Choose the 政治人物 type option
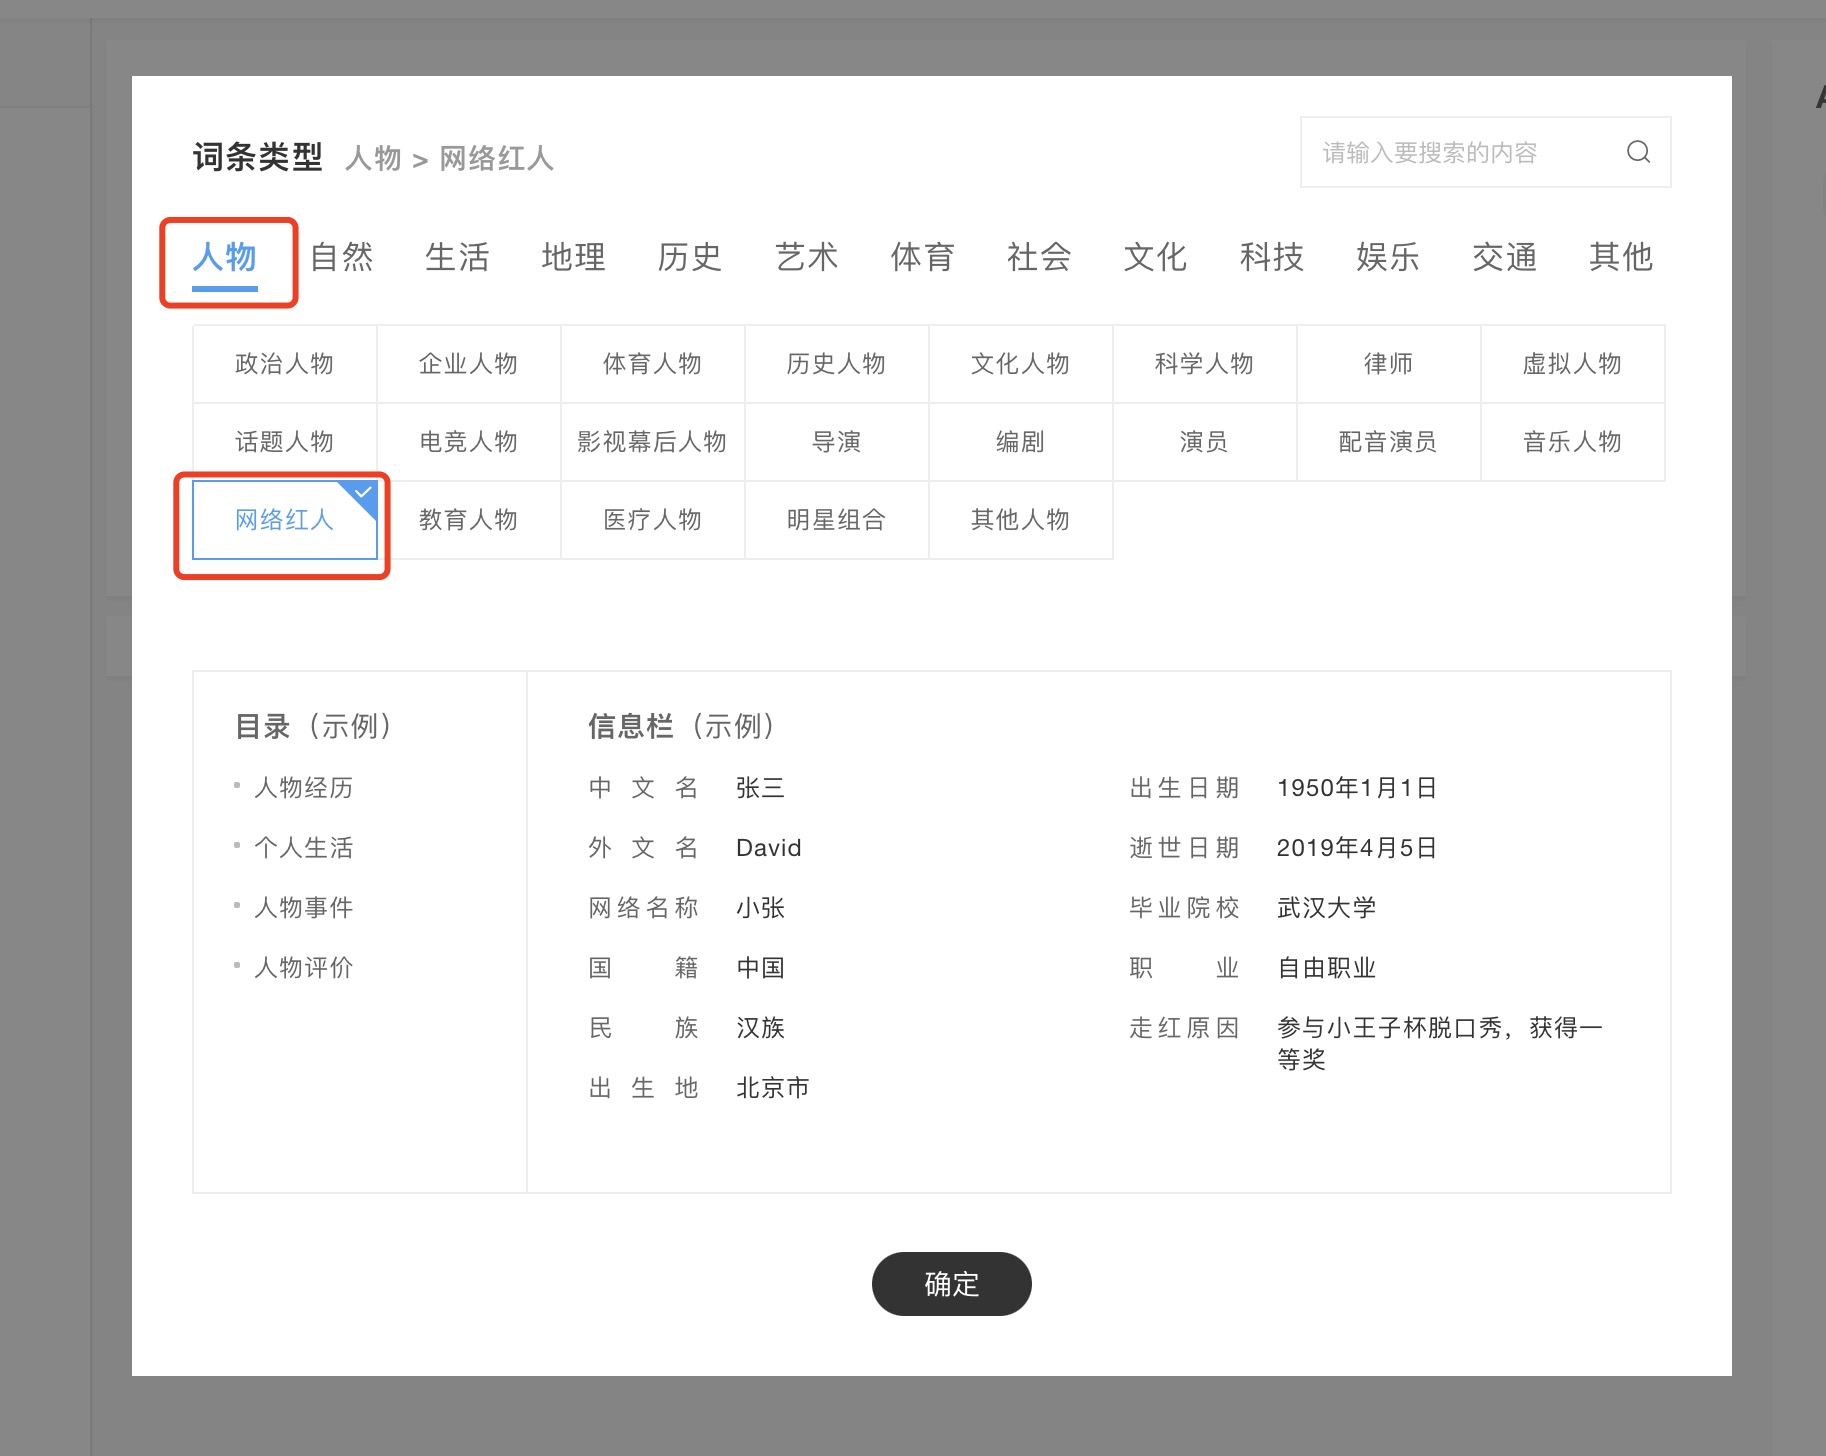Screen dimensions: 1826x1456 click(x=285, y=364)
